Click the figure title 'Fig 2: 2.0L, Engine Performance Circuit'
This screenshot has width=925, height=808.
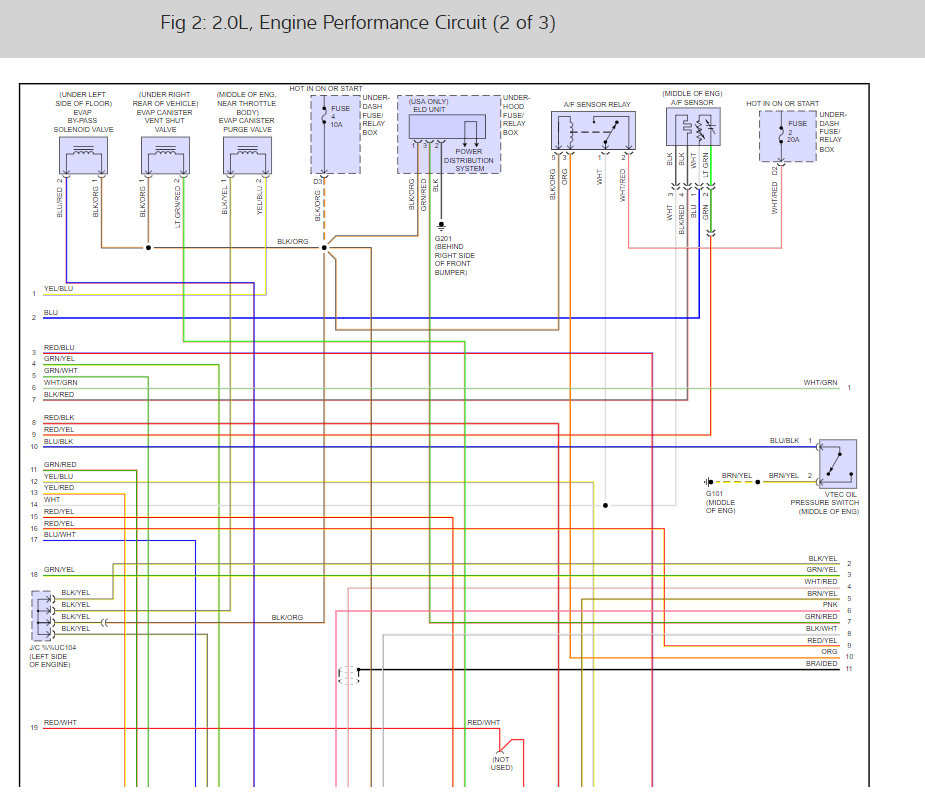pos(357,22)
